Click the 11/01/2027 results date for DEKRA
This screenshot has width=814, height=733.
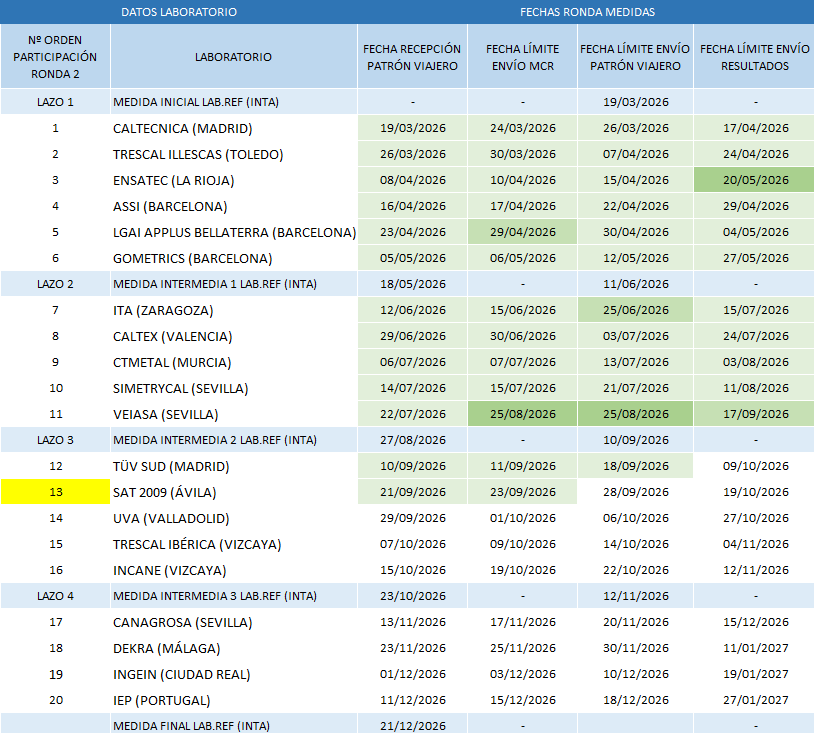754,648
